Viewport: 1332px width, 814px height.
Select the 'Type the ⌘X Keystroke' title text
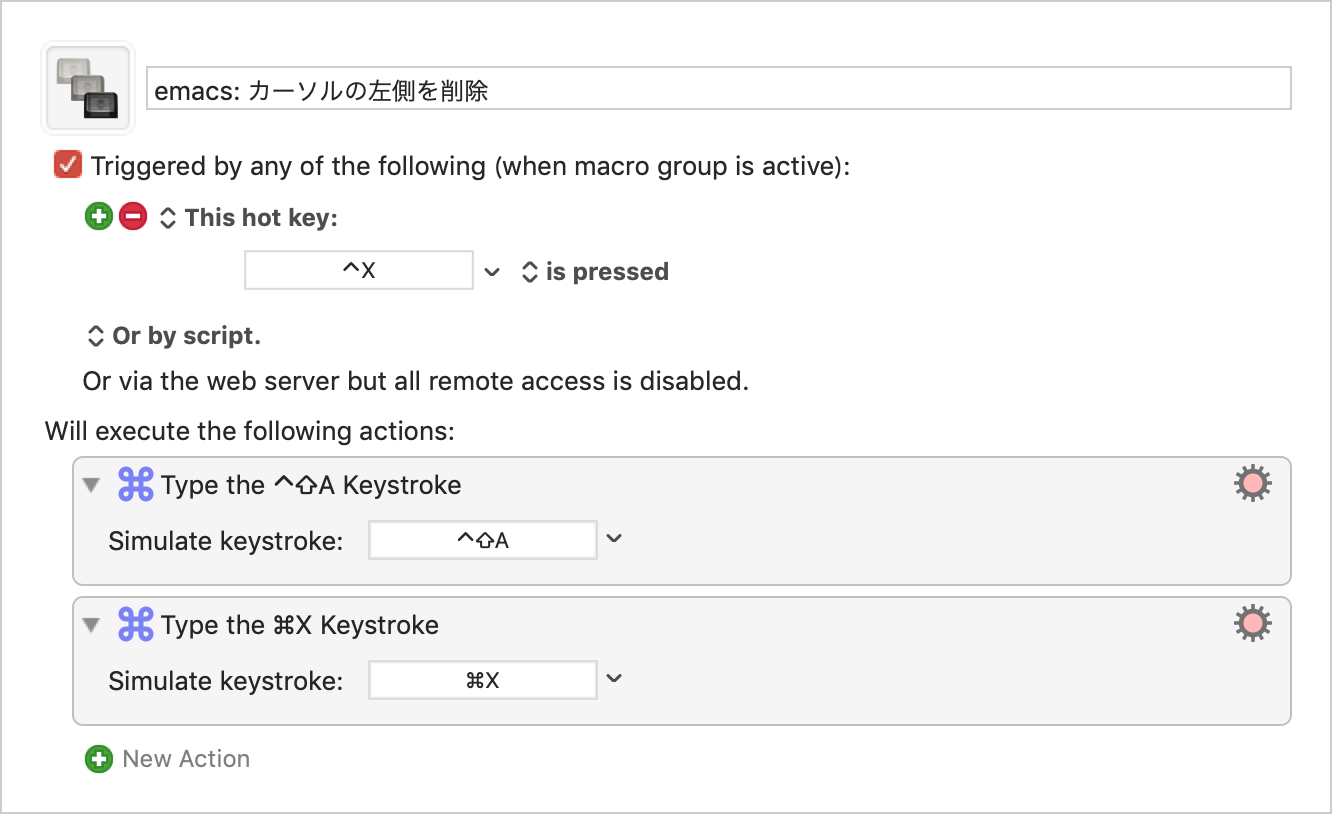(300, 626)
